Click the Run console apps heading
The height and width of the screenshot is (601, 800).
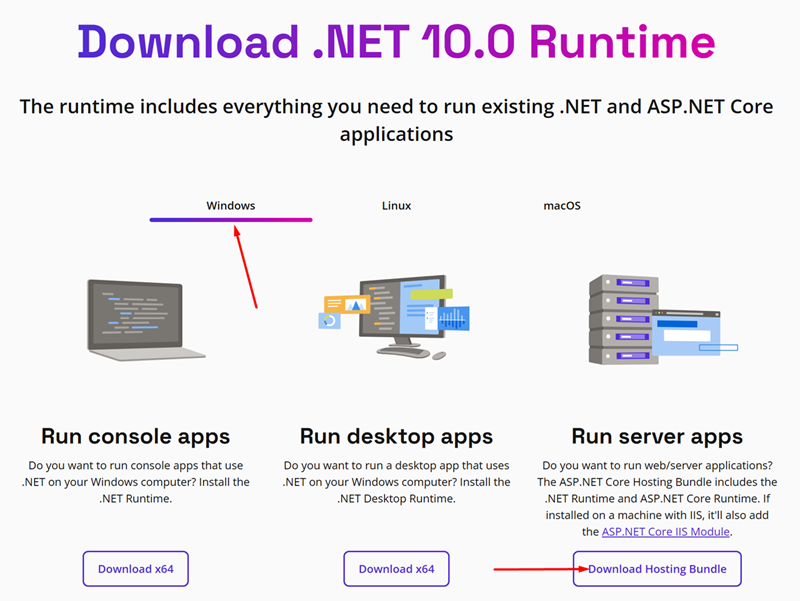point(136,437)
